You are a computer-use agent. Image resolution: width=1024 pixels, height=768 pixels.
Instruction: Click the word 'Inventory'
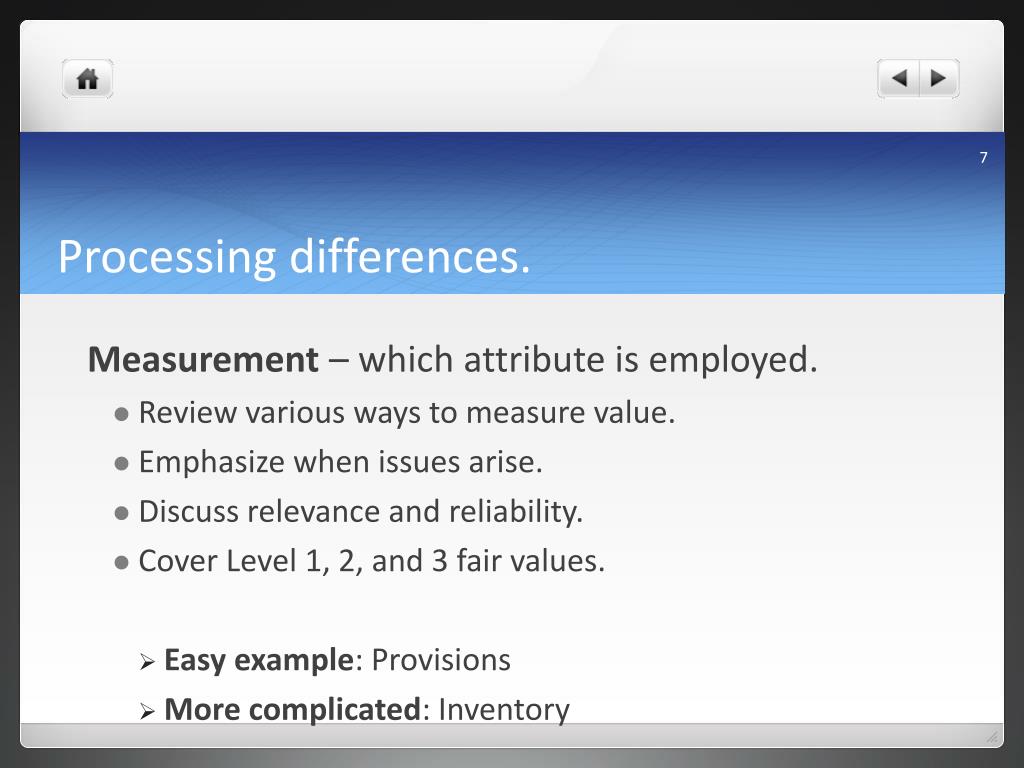(504, 709)
